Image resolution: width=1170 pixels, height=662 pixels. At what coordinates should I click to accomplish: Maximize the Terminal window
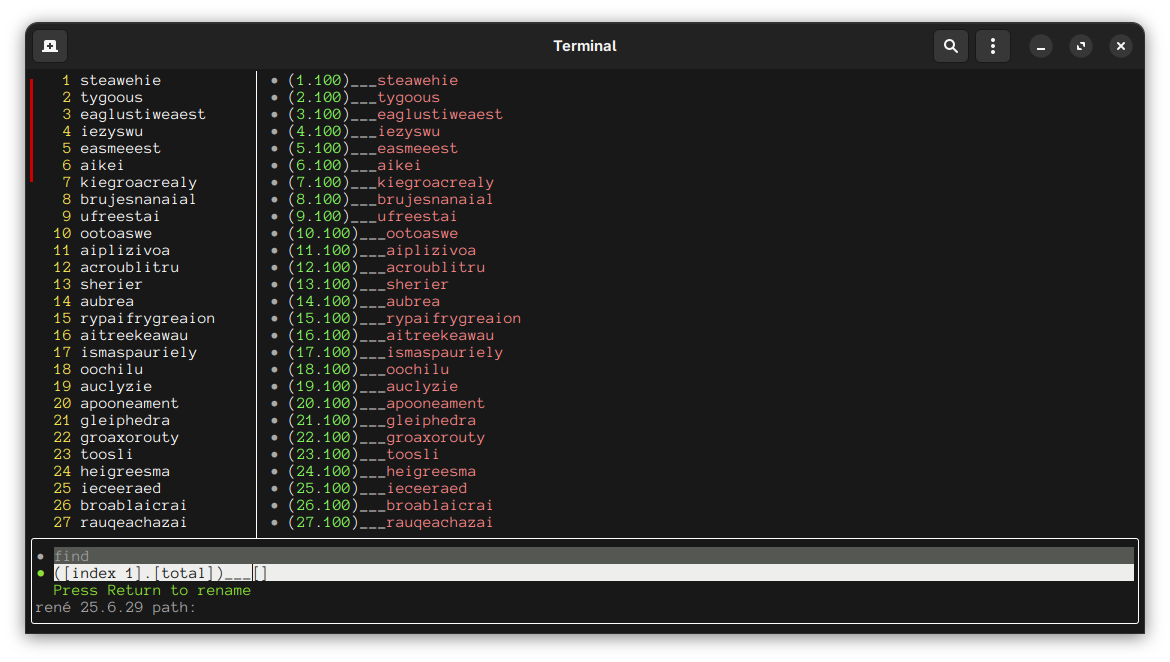click(x=1081, y=46)
